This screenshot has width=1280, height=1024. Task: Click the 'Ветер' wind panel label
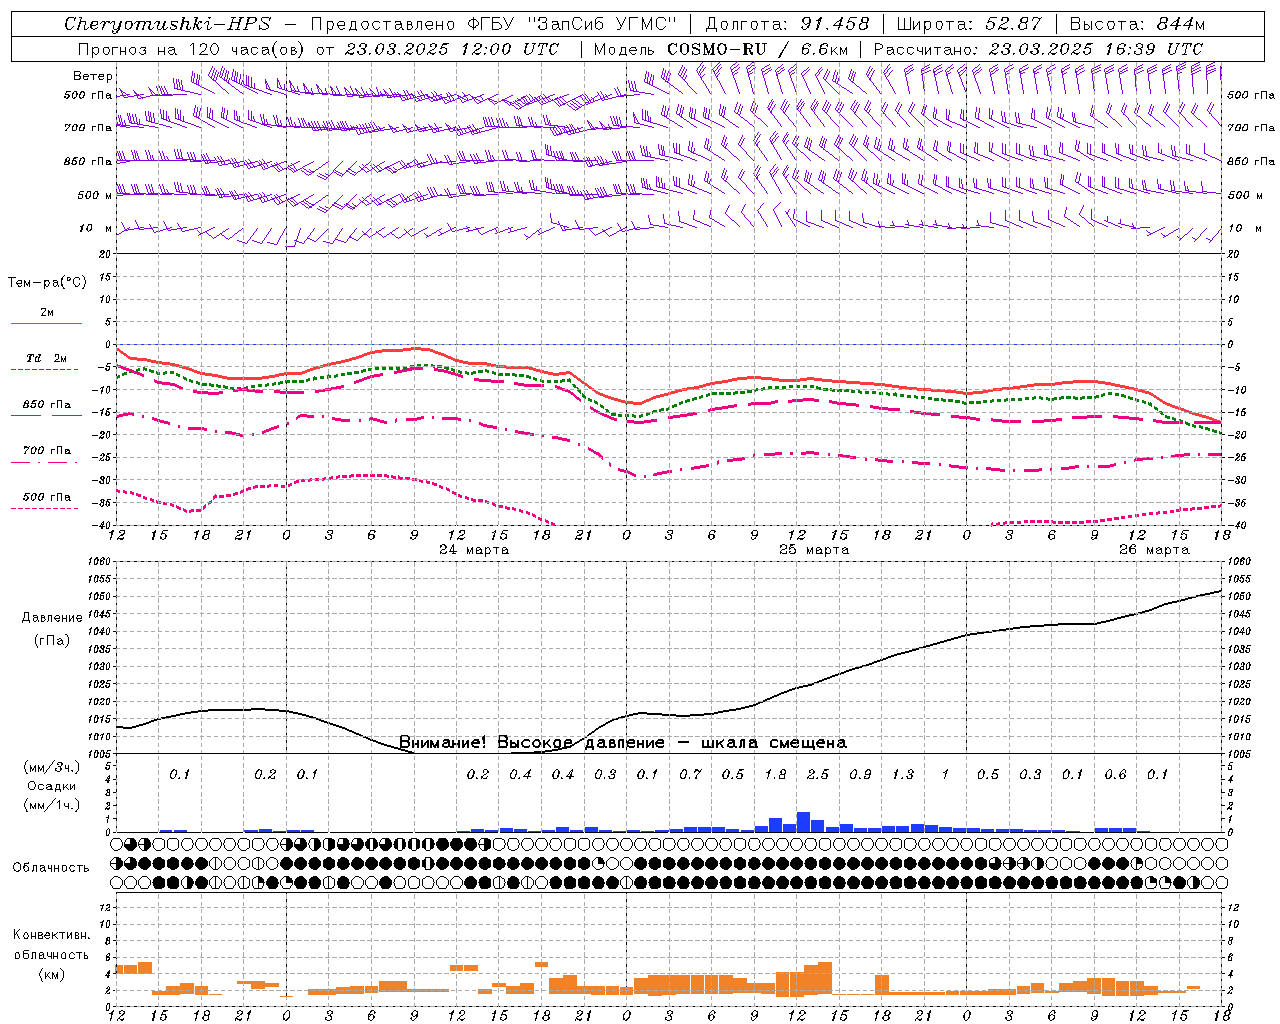(93, 76)
